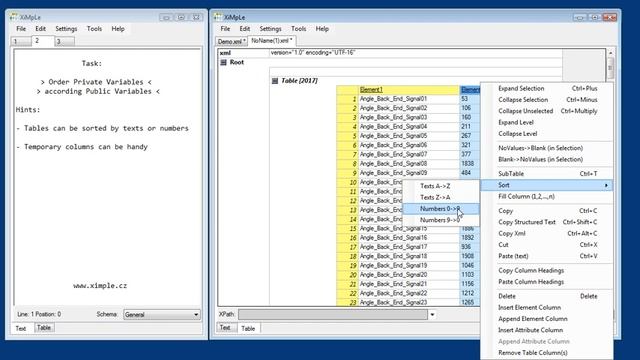Click Copy in context menu
Viewport: 640px width, 360px height.
tap(547, 211)
